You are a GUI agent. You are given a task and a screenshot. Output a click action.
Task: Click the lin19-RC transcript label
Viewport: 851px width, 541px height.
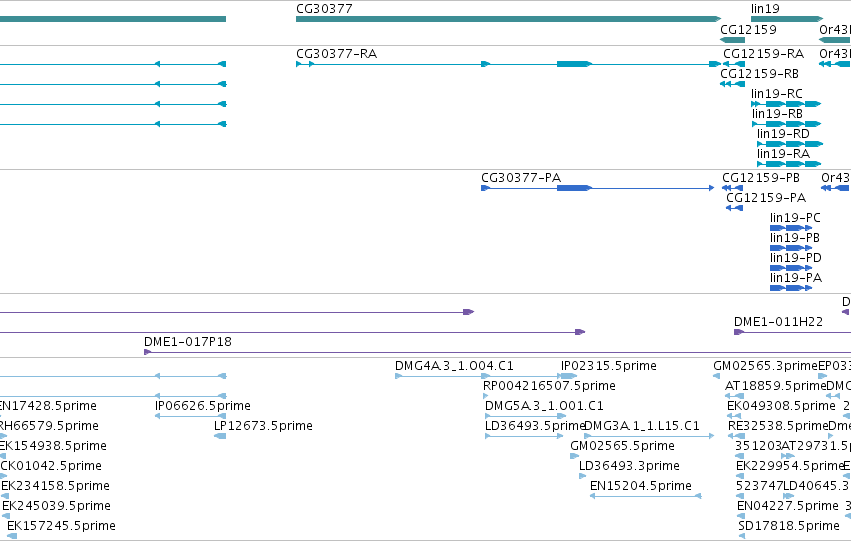point(776,94)
